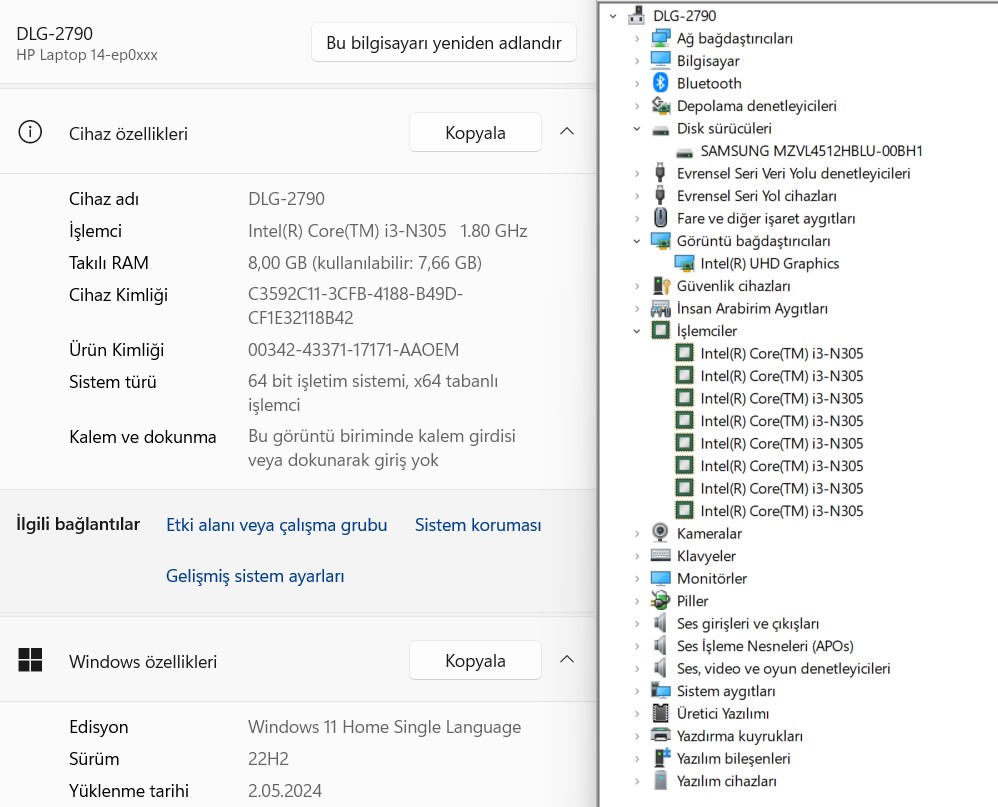Click the Sürüm value 22H2
This screenshot has width=998, height=807.
[268, 759]
